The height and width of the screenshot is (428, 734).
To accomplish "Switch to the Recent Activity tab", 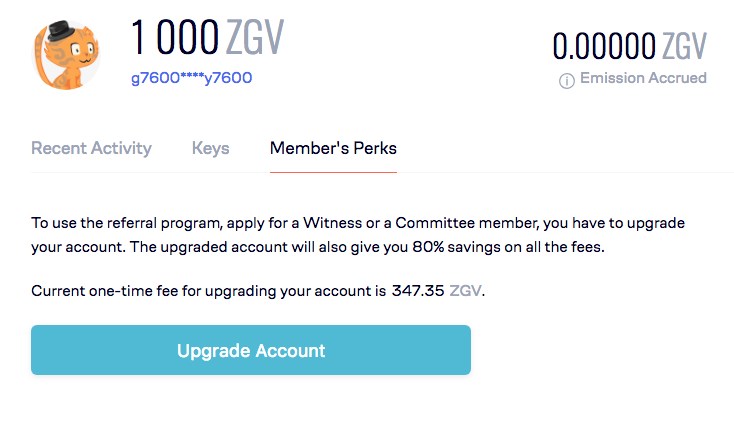I will click(x=91, y=148).
